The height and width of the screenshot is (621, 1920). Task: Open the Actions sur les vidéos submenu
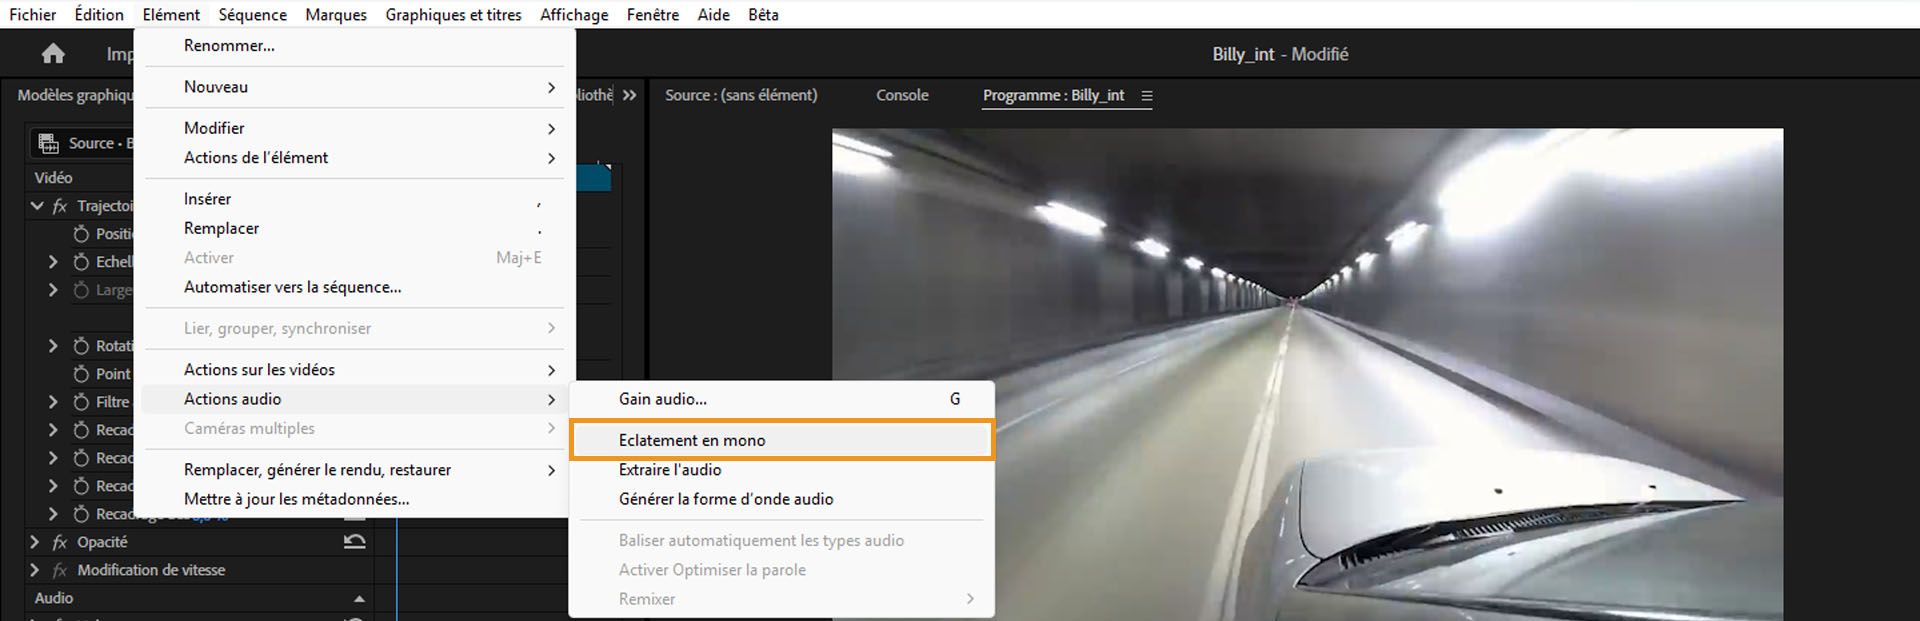click(x=355, y=370)
